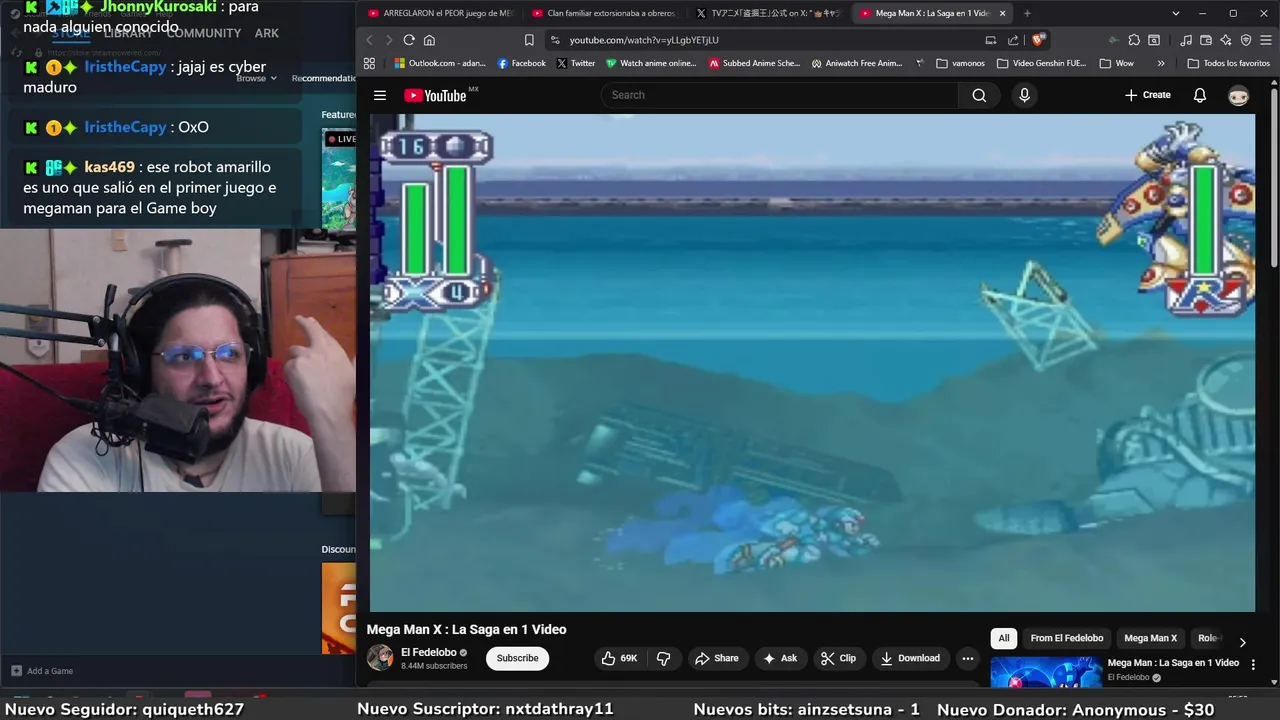The height and width of the screenshot is (720, 1280).
Task: Select the From El Fedelobo chip
Action: click(x=1067, y=638)
